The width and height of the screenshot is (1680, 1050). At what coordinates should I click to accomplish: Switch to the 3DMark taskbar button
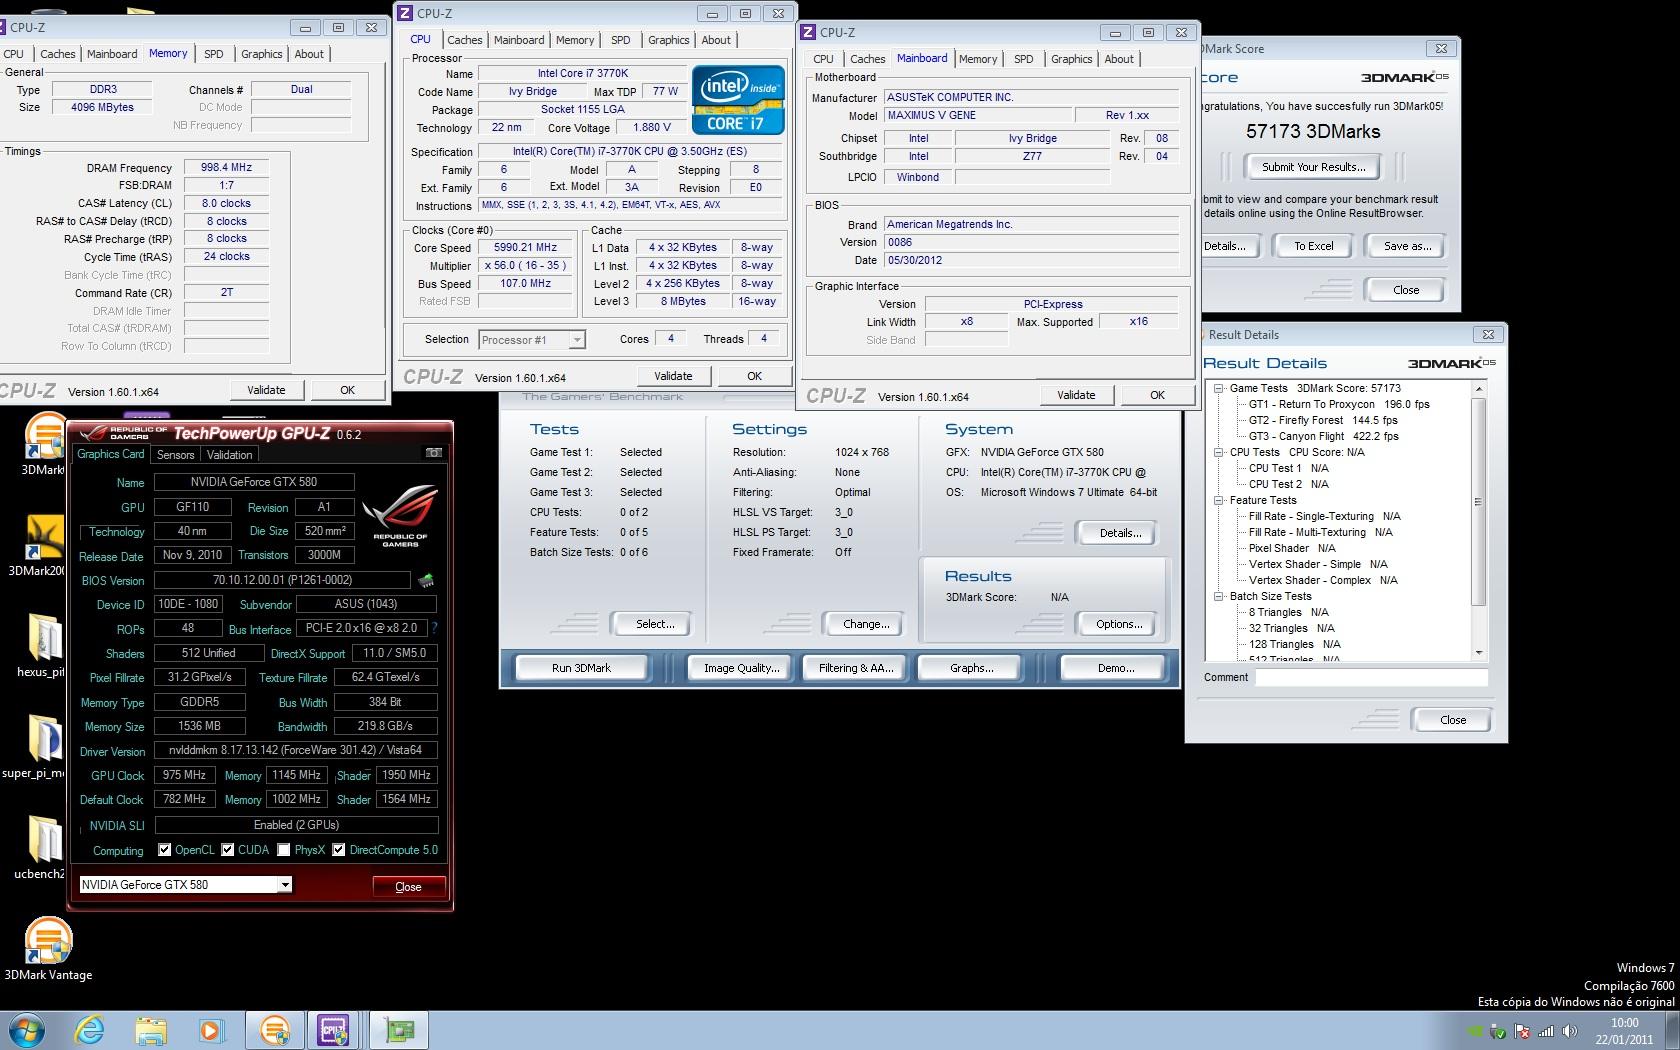pyautogui.click(x=275, y=1030)
